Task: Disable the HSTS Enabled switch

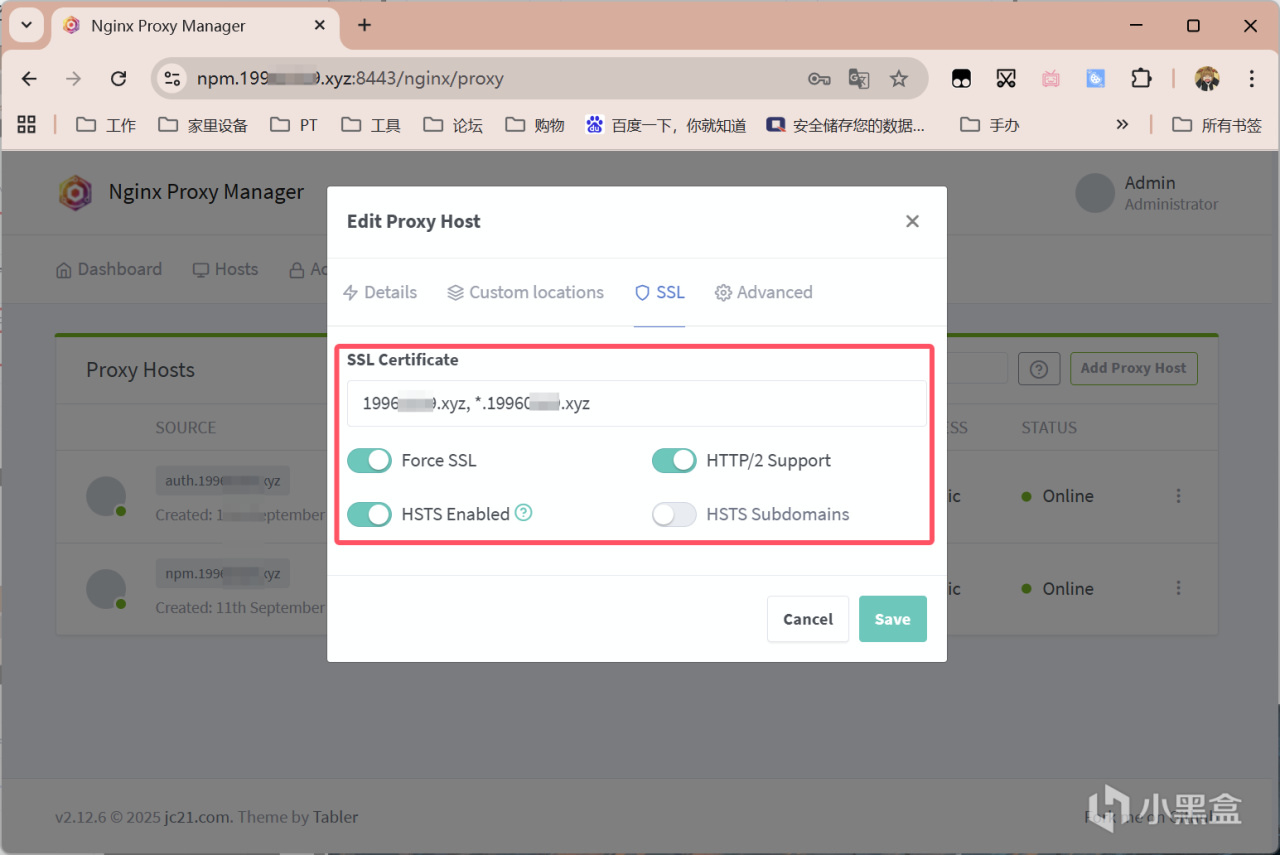Action: click(x=369, y=514)
